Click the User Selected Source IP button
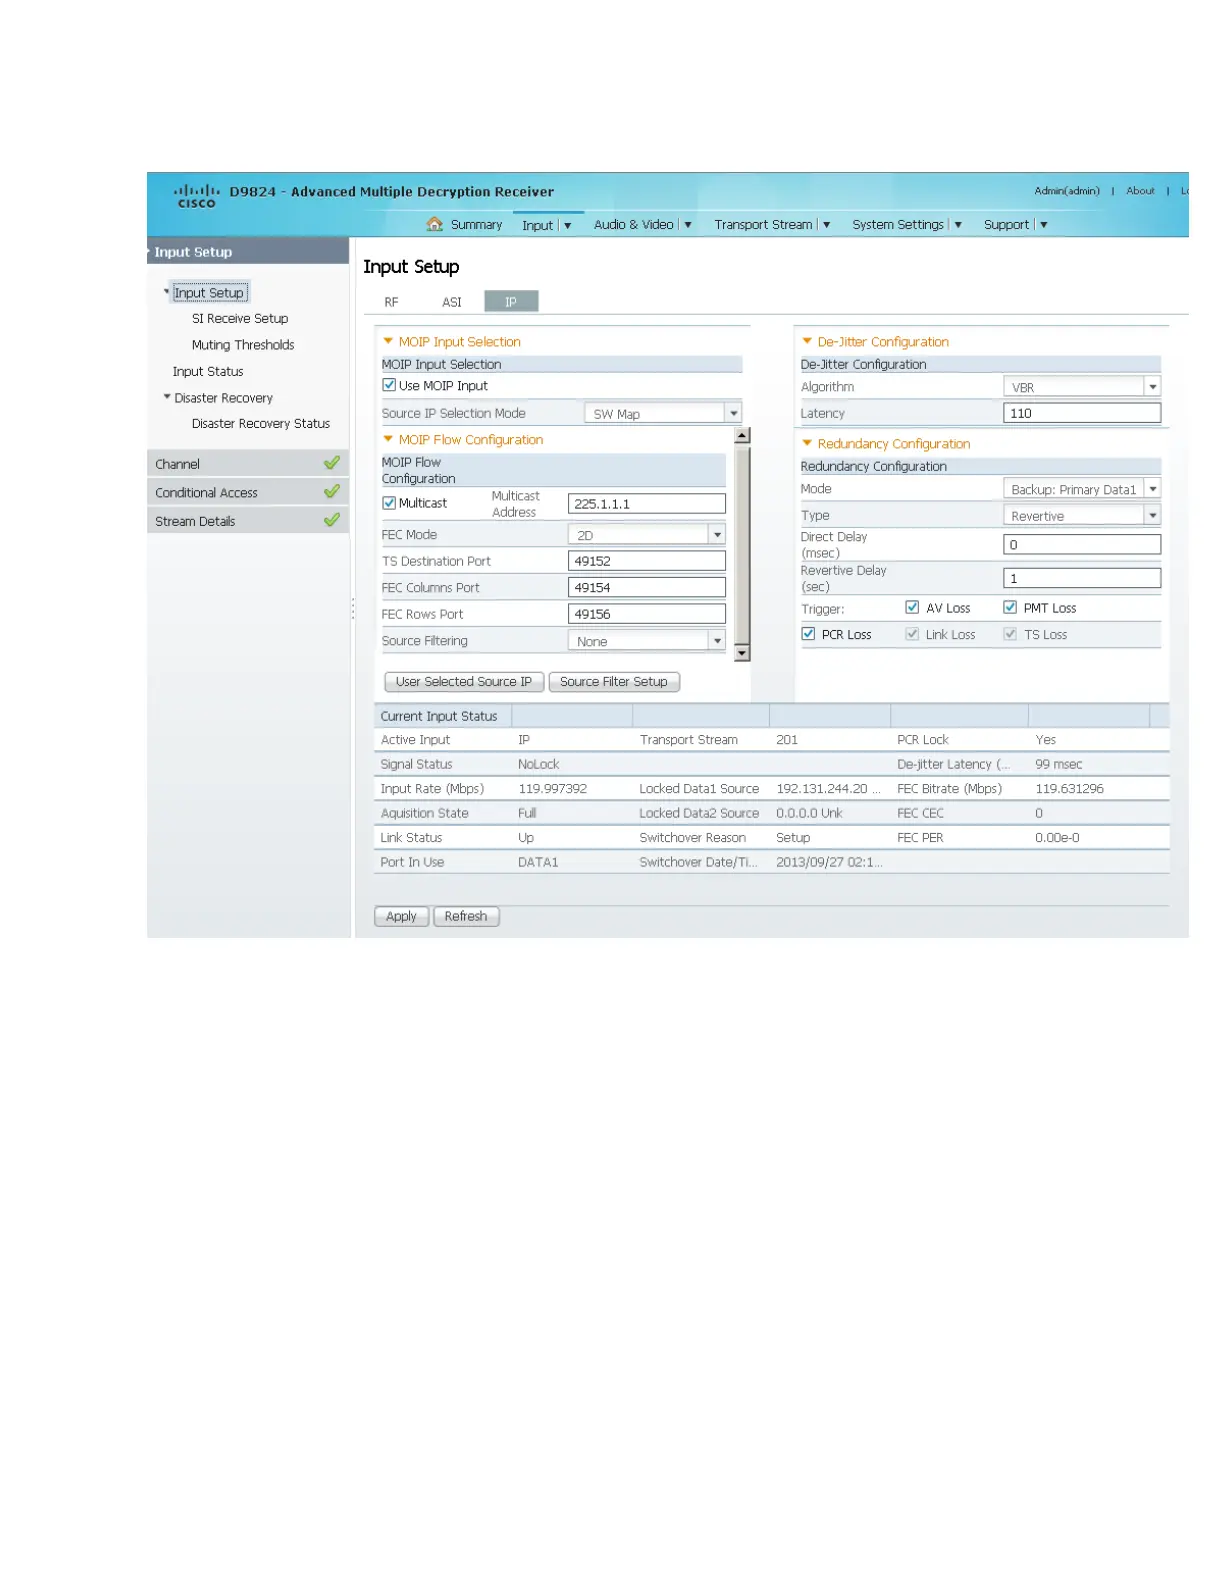 464,681
